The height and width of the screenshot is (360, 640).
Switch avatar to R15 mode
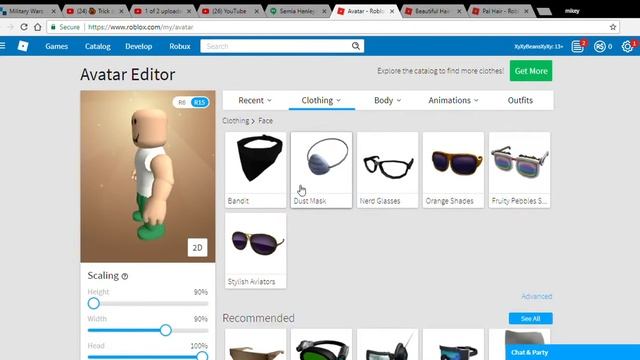click(199, 102)
